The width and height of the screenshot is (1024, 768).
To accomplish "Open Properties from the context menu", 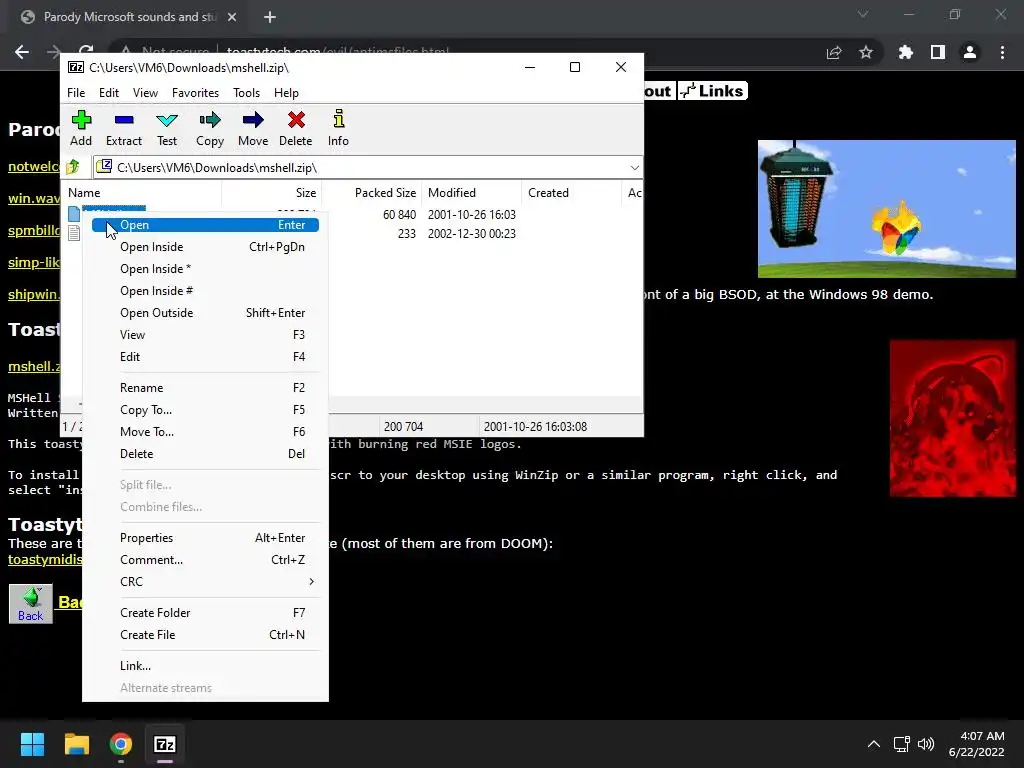I will [x=205, y=537].
